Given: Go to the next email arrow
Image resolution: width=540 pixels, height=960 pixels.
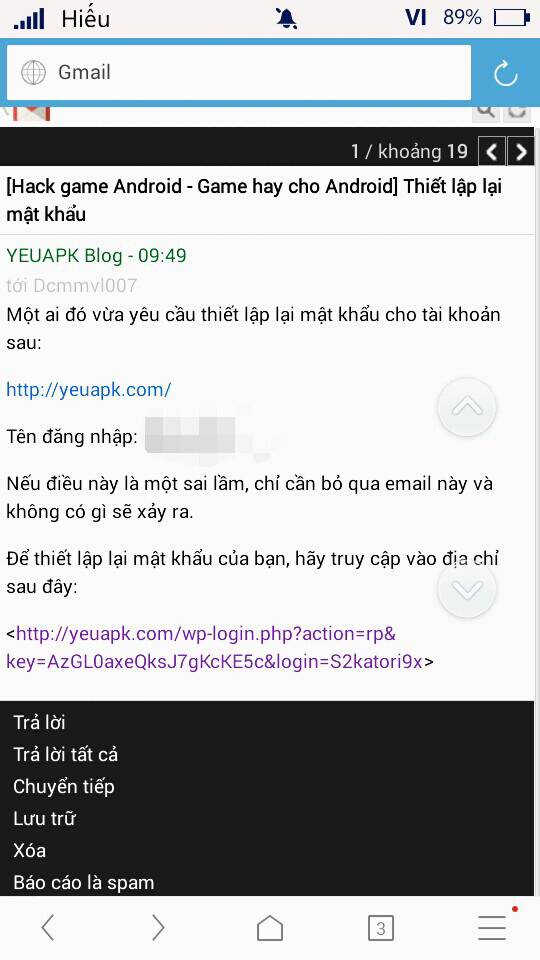Looking at the screenshot, I should [x=521, y=152].
